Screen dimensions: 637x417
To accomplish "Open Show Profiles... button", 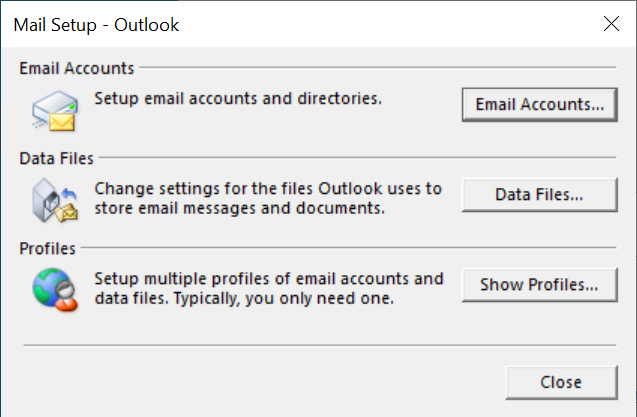I will (540, 285).
